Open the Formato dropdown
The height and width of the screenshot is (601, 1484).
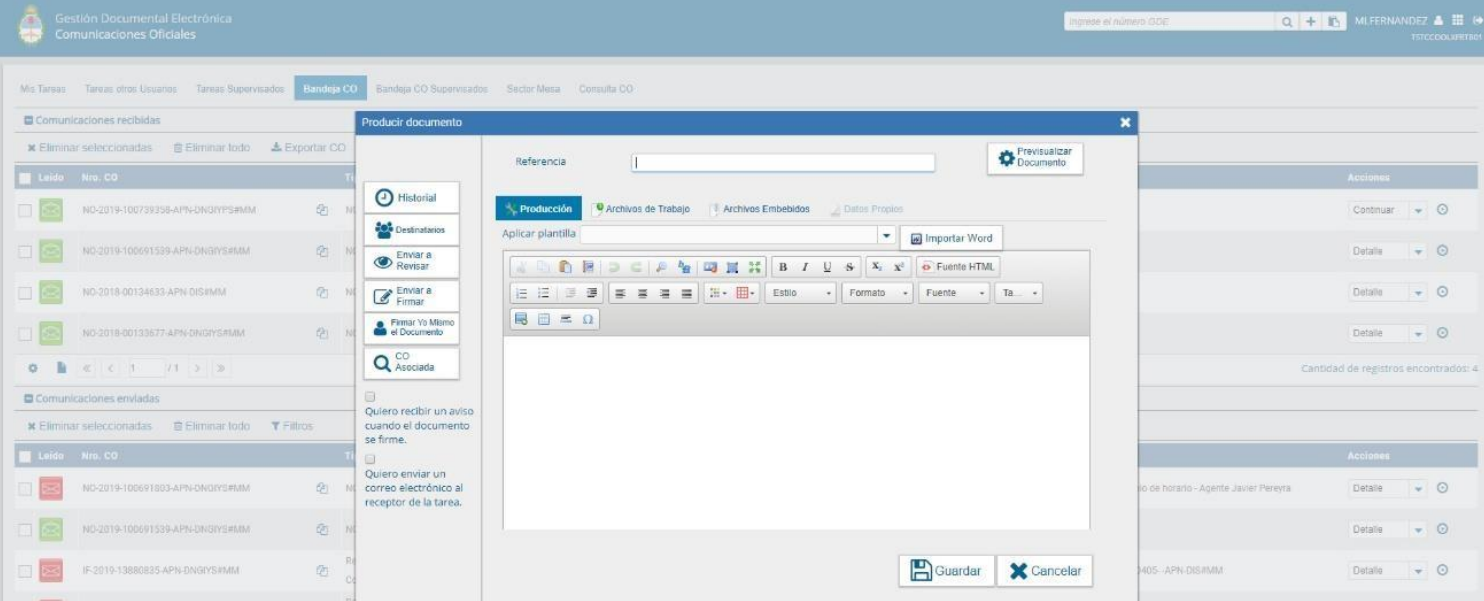point(877,293)
